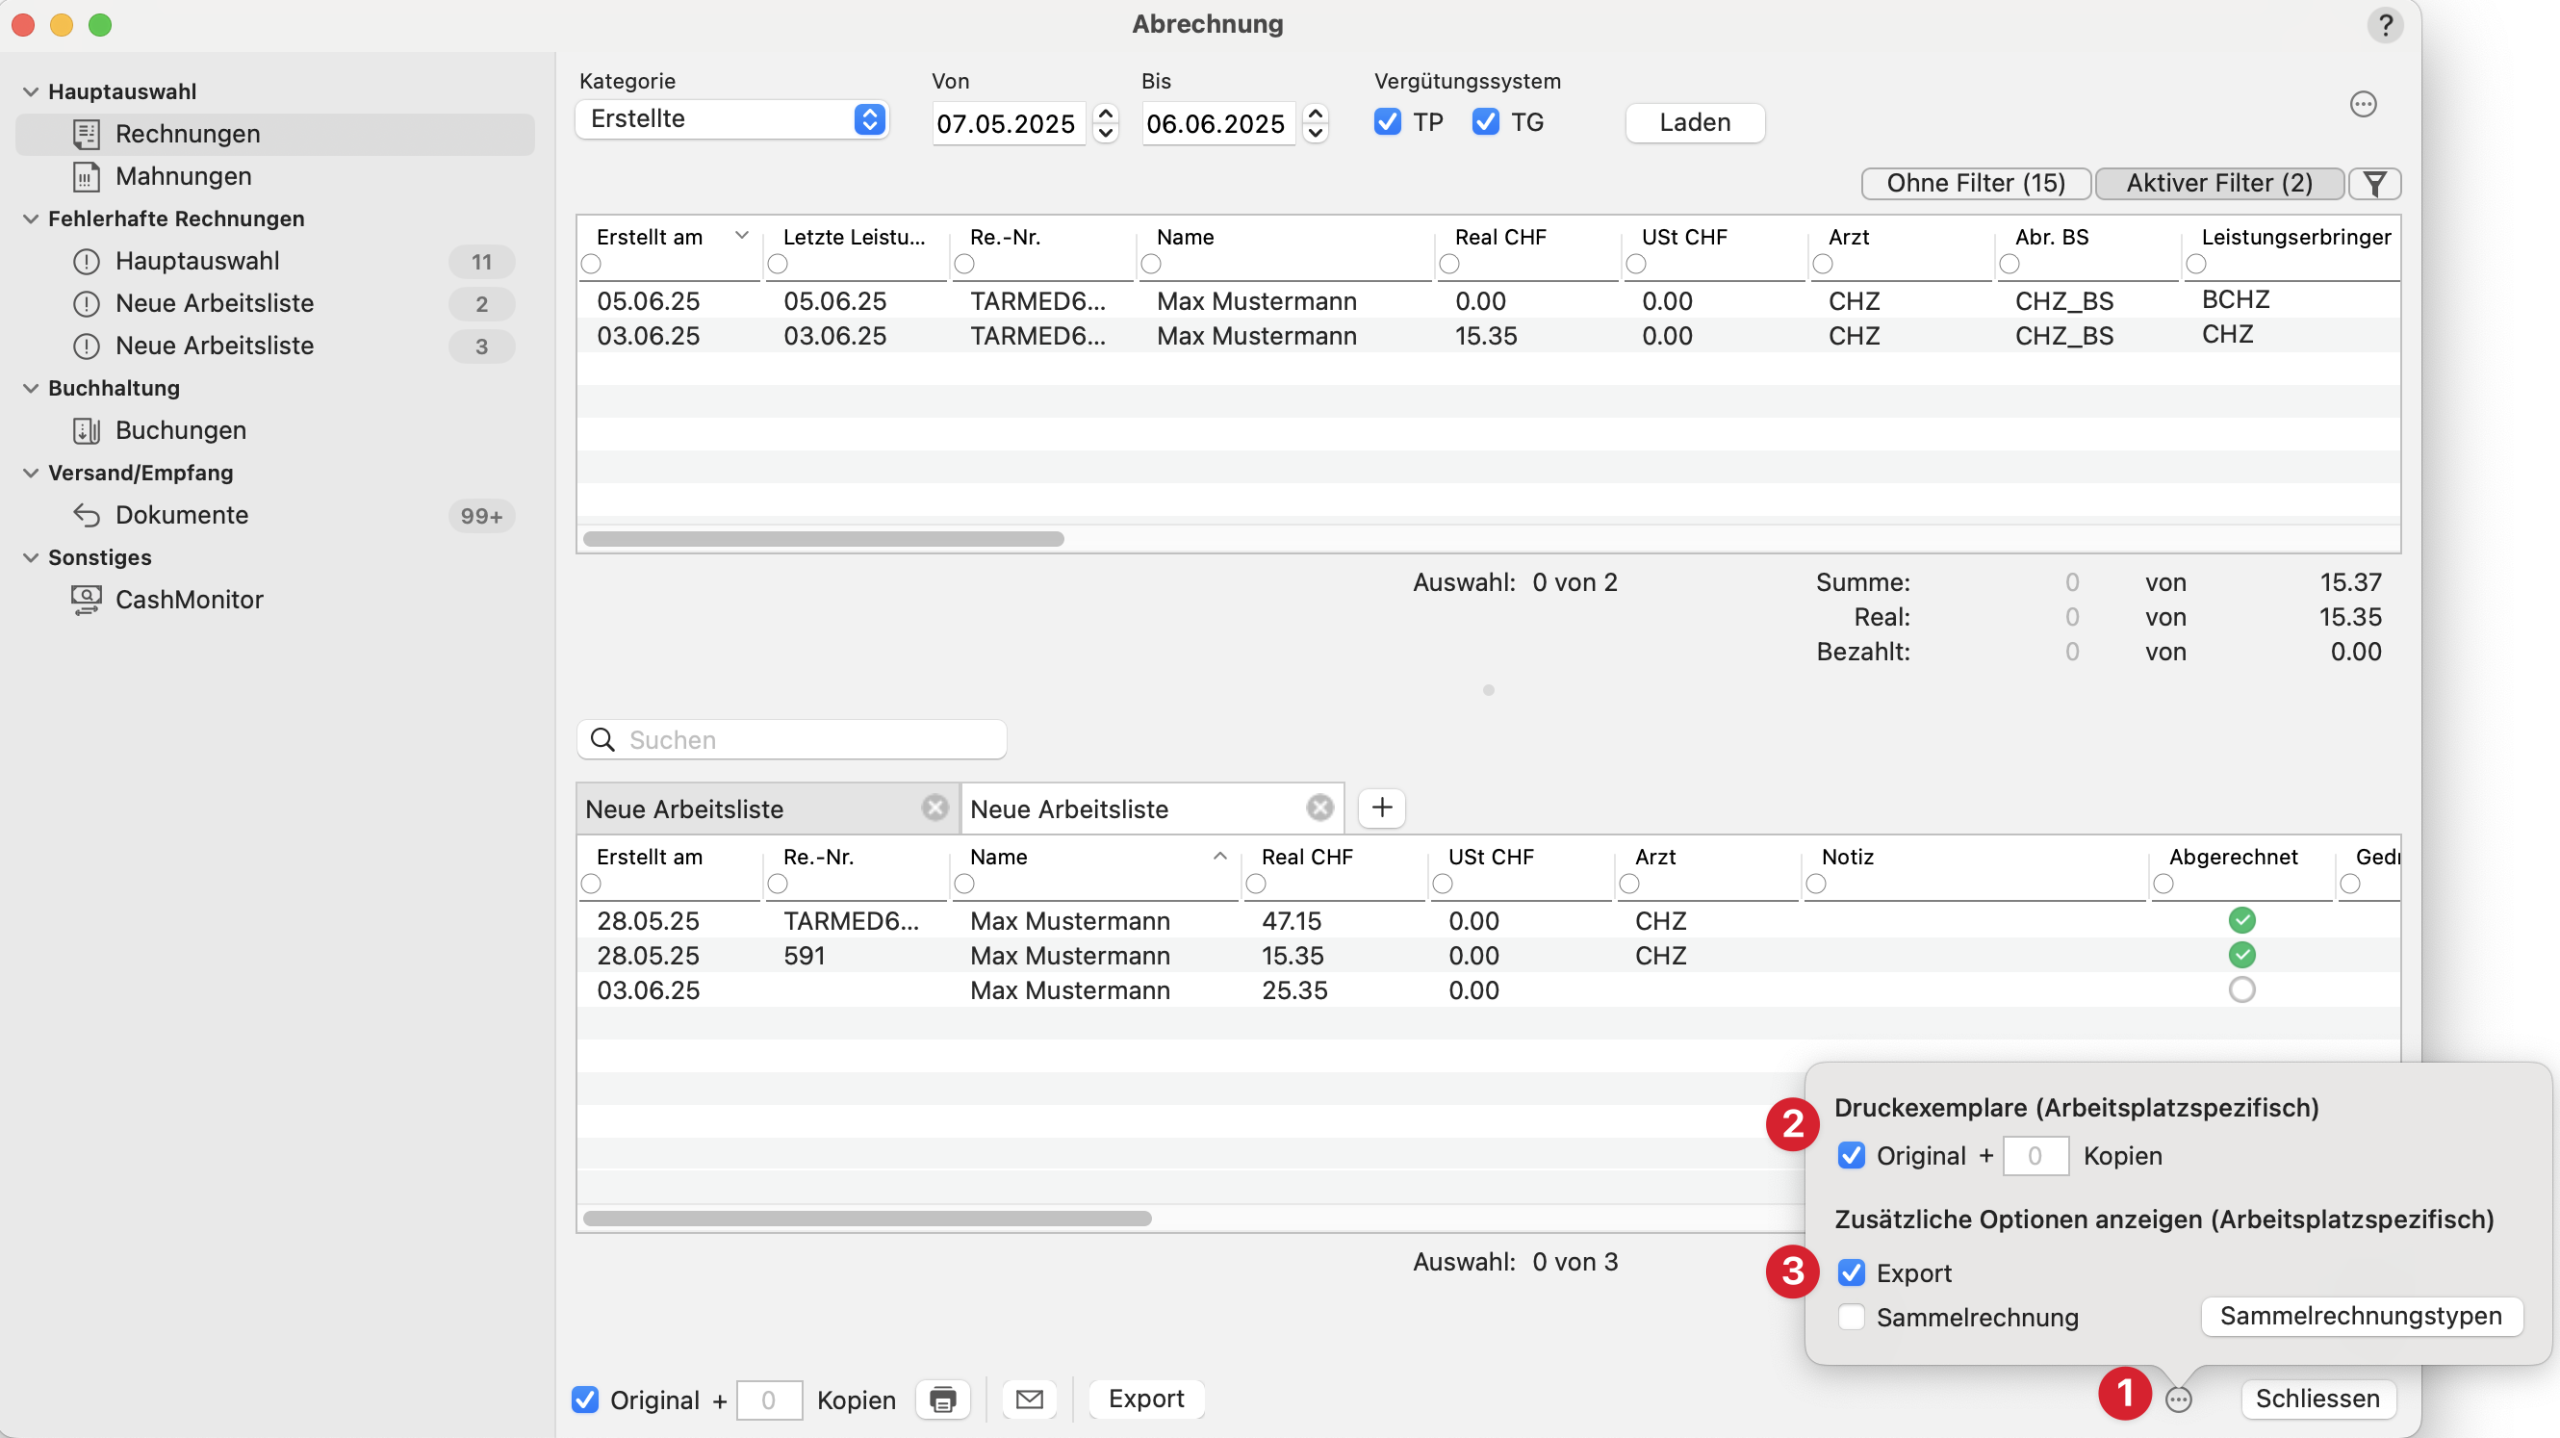Click the Schliessen button

pyautogui.click(x=2317, y=1399)
